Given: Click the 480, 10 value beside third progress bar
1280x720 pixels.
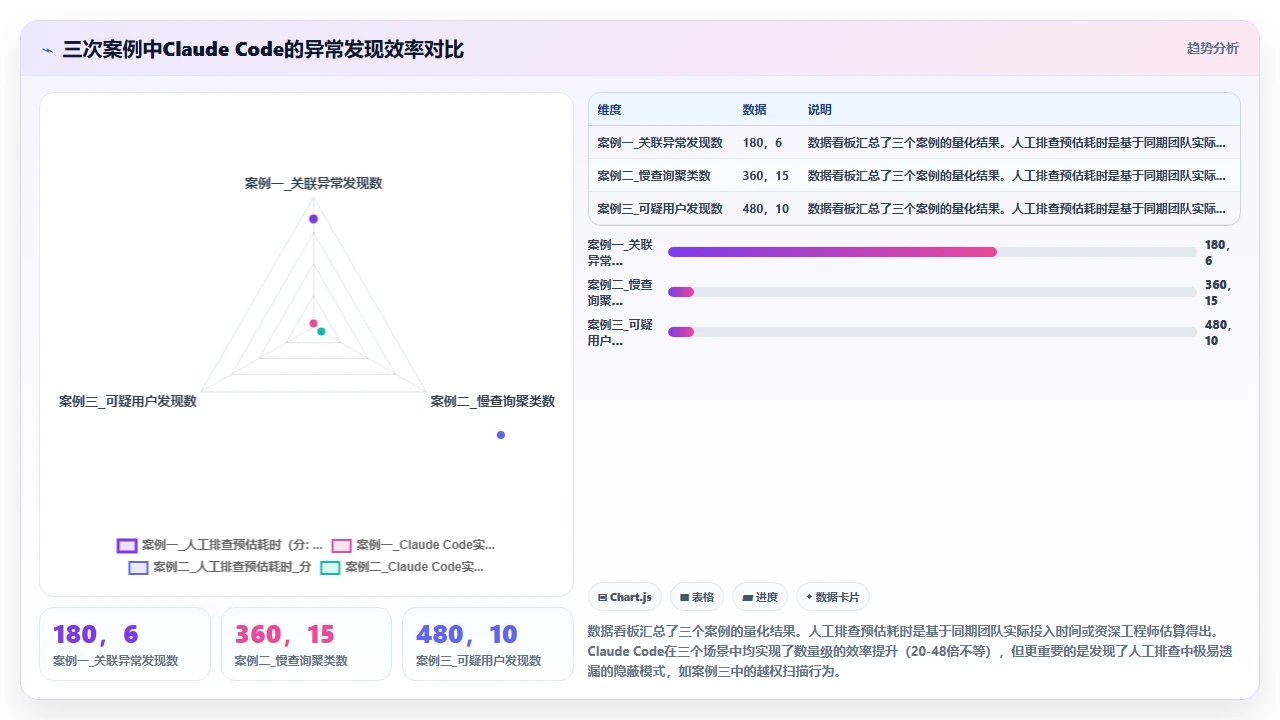Looking at the screenshot, I should (1218, 332).
